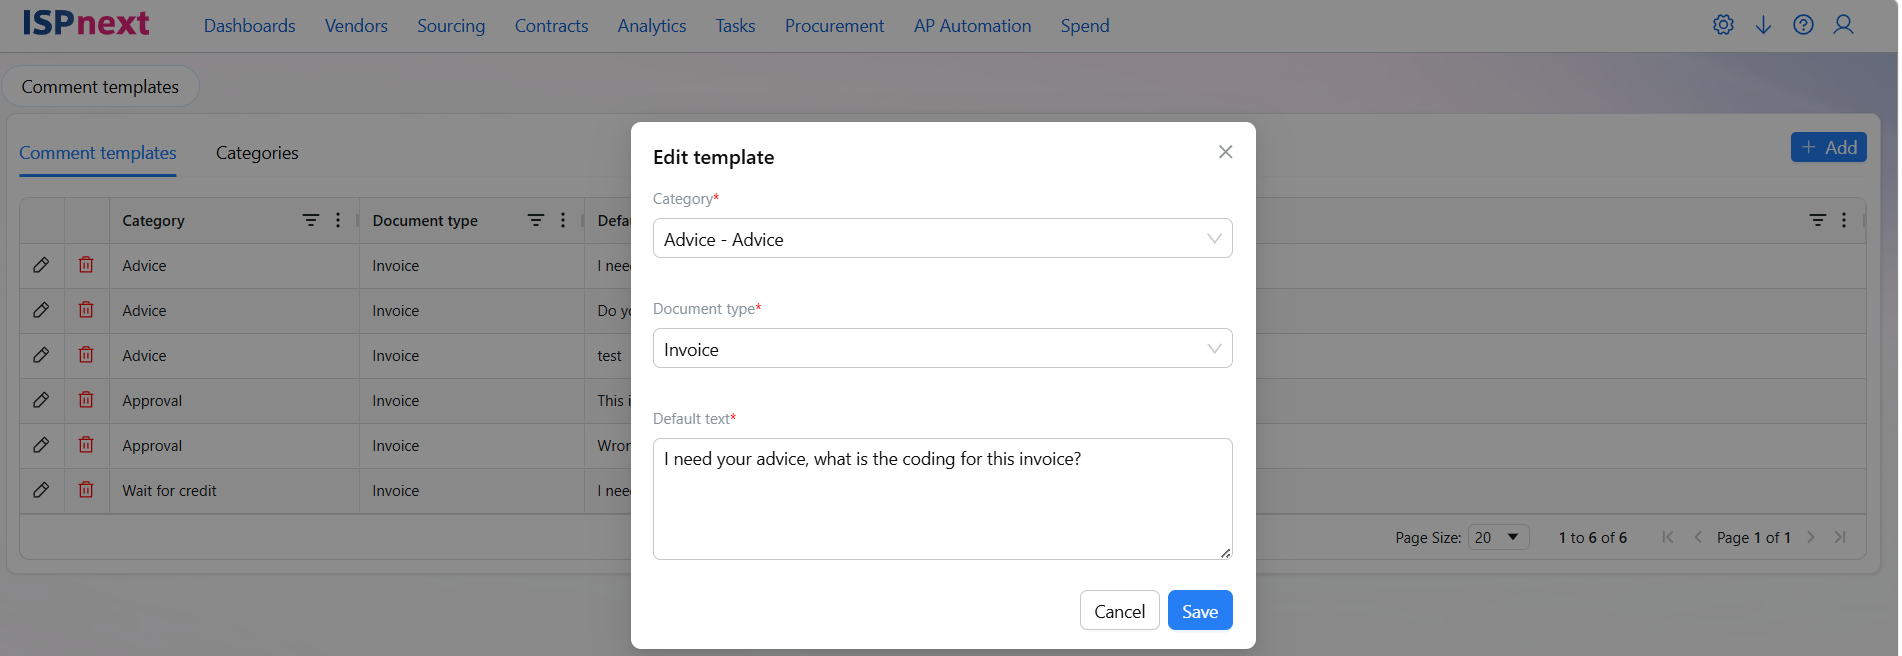Screen dimensions: 1902x656
Task: Open the user profile icon
Action: tap(1843, 25)
